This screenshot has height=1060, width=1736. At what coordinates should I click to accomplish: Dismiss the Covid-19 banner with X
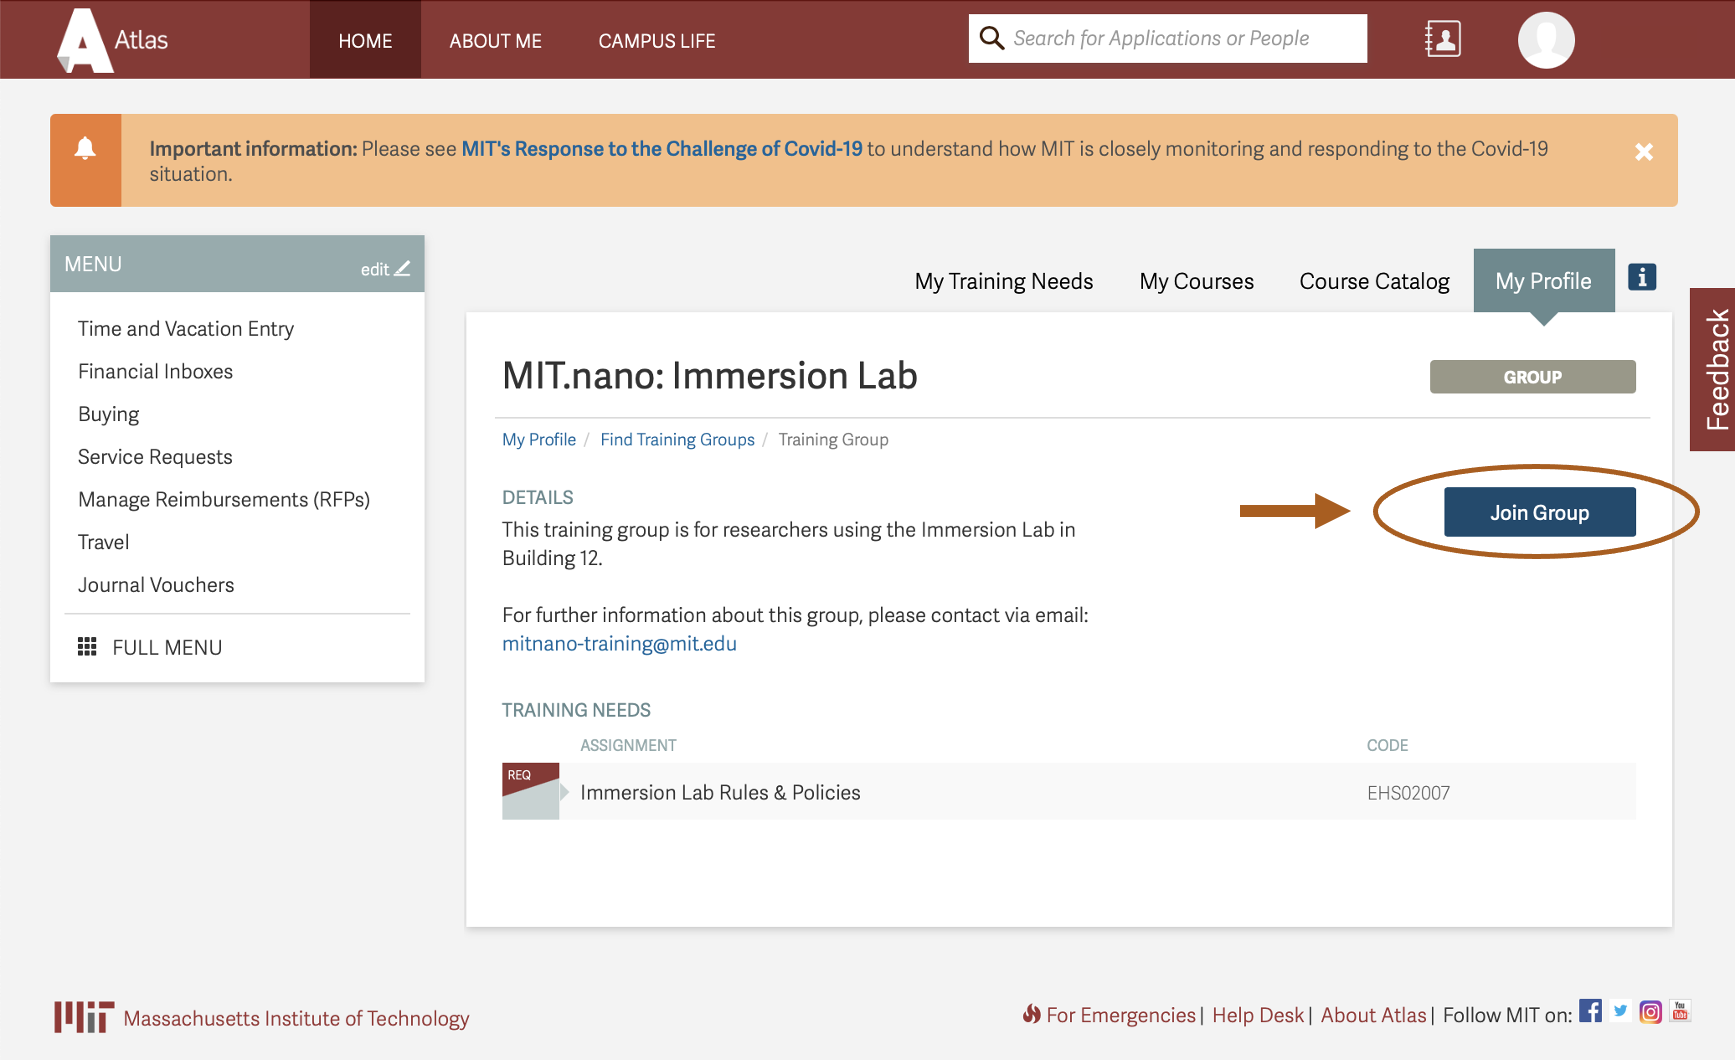[x=1644, y=152]
